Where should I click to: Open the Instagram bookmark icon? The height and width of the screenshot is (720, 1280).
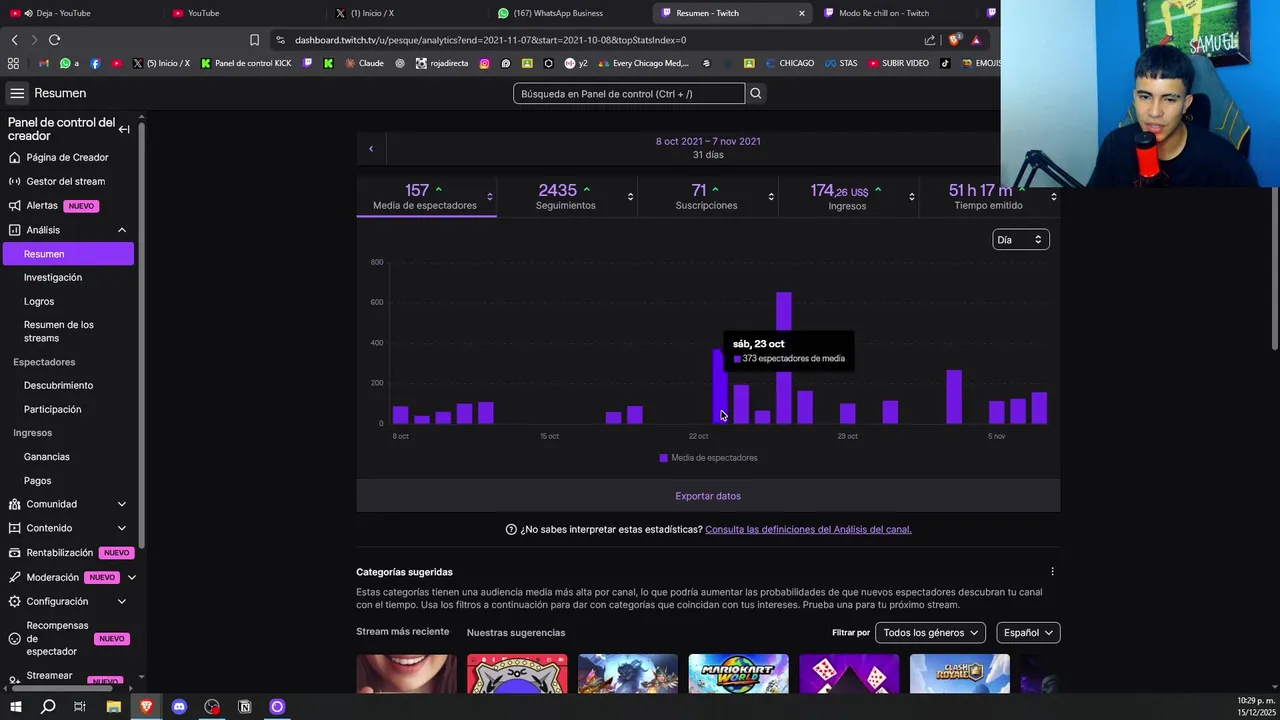click(484, 63)
